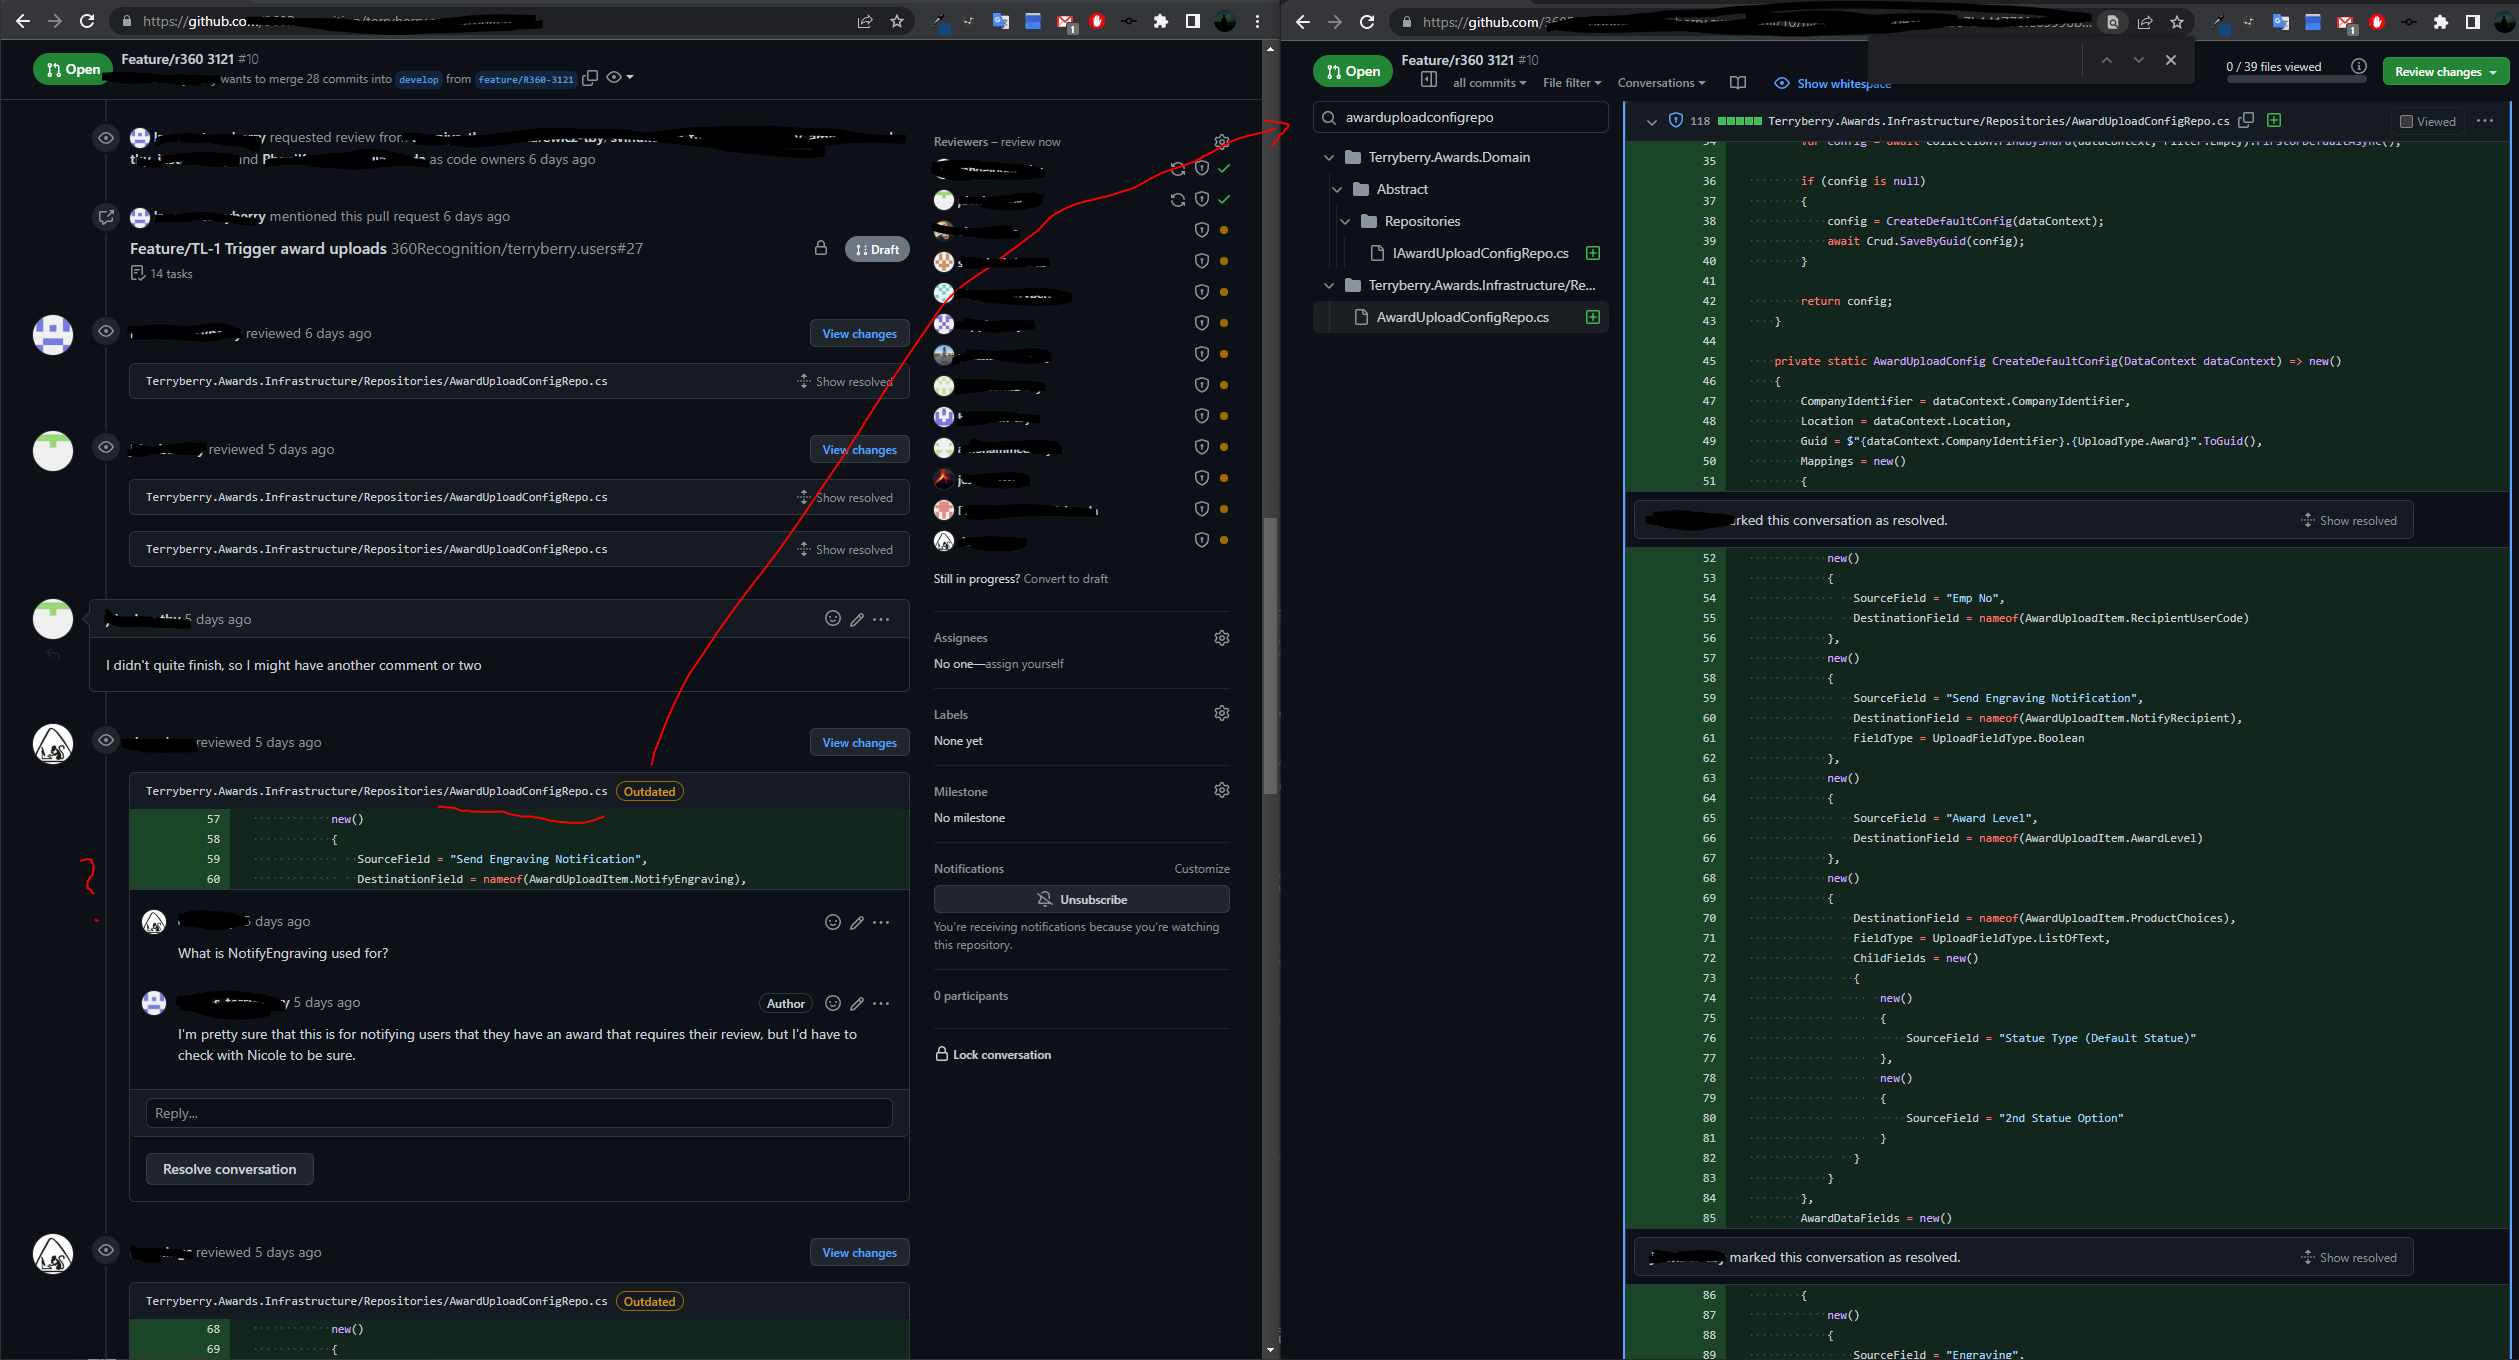Open options menu on 'didn't quite finish' comment
Image resolution: width=2519 pixels, height=1360 pixels.
tap(881, 620)
